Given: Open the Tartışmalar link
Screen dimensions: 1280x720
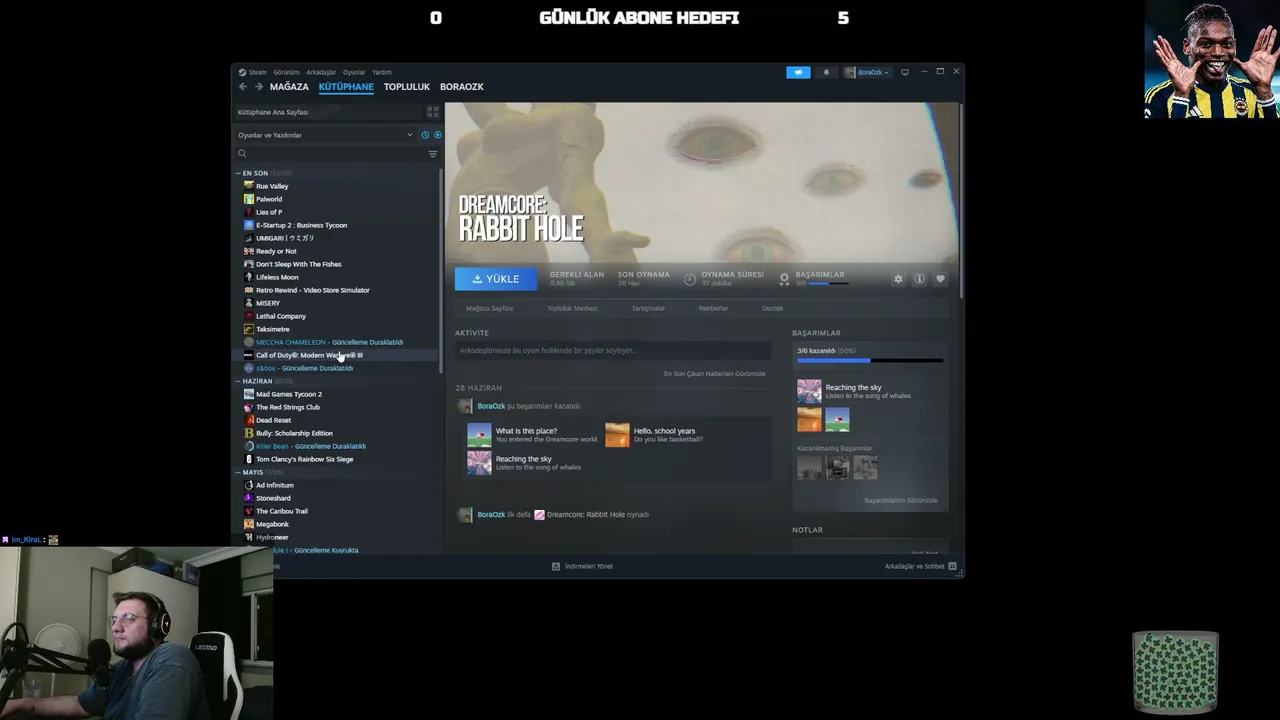Looking at the screenshot, I should (x=648, y=308).
